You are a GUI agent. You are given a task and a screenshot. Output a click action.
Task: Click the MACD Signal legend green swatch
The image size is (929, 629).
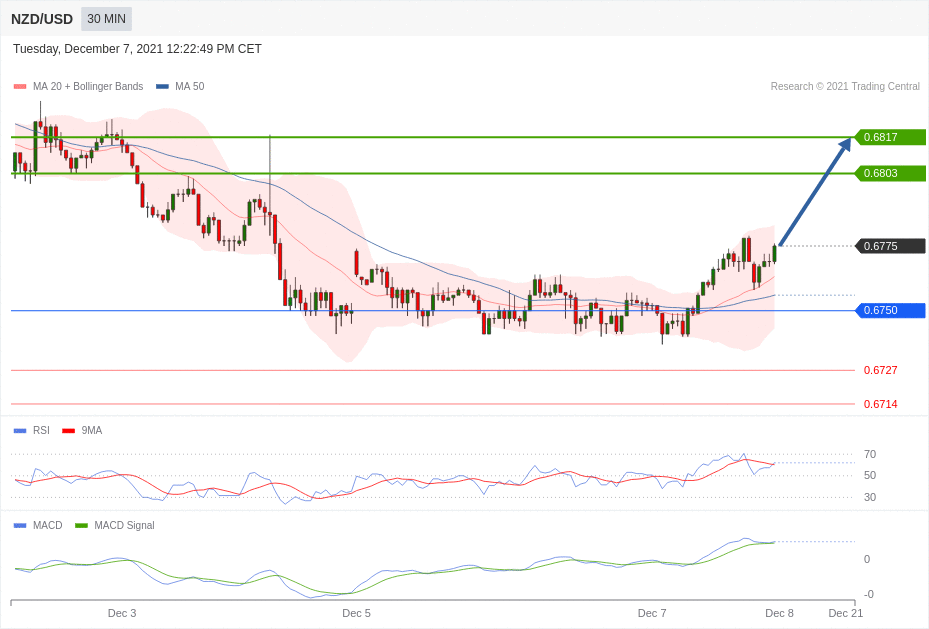click(82, 525)
